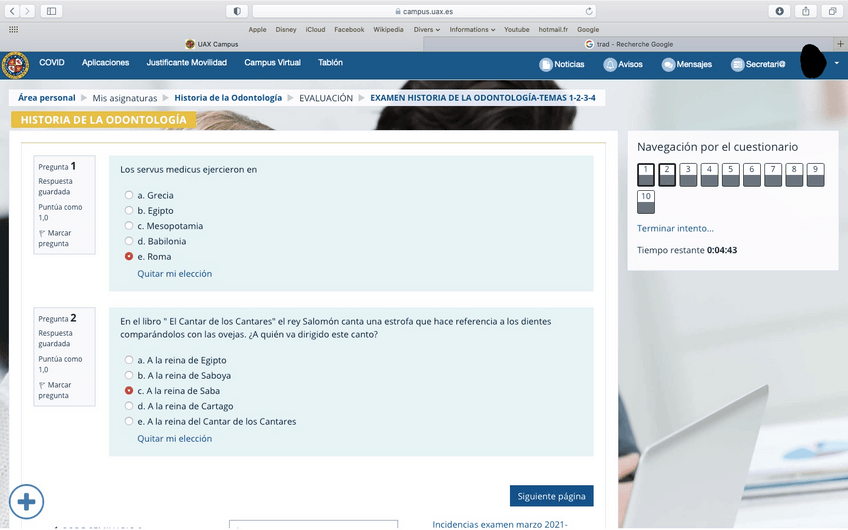This screenshot has width=848, height=530.
Task: Open the user profile dropdown arrow
Action: (x=837, y=63)
